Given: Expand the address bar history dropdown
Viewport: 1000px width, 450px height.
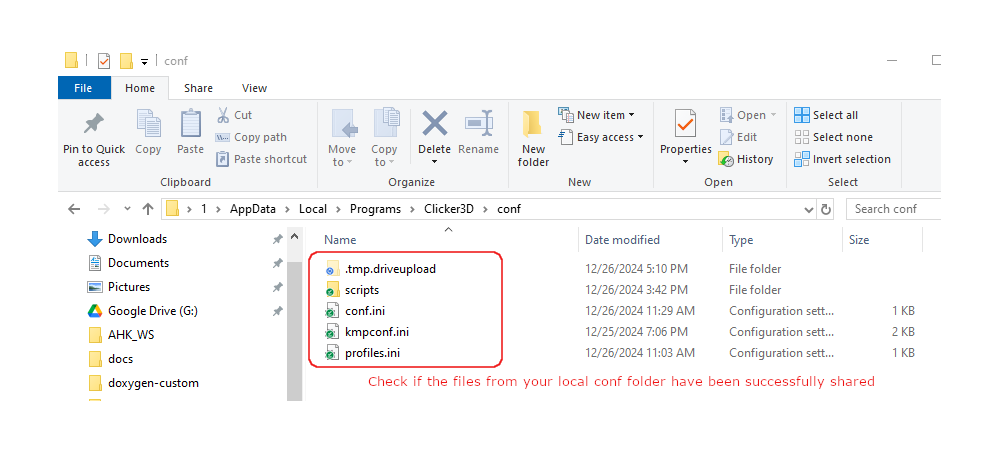Looking at the screenshot, I should pos(809,209).
